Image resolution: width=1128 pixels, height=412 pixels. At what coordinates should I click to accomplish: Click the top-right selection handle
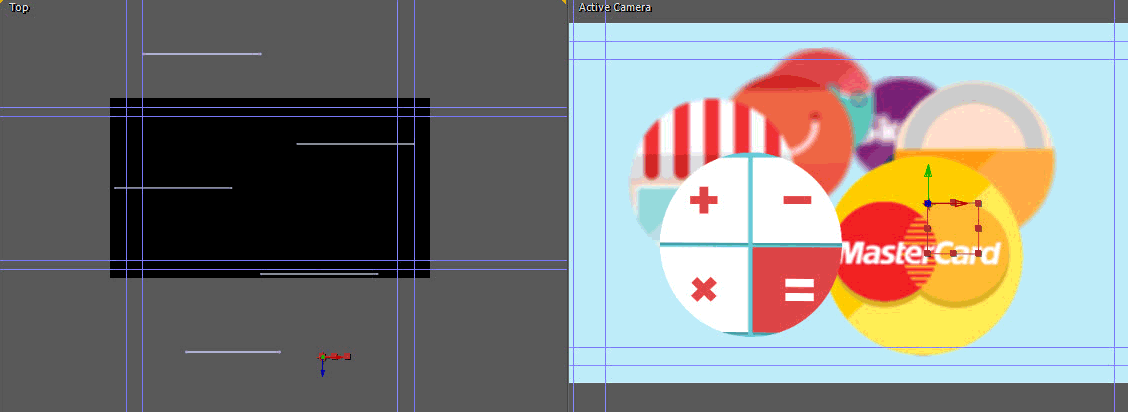[x=978, y=203]
